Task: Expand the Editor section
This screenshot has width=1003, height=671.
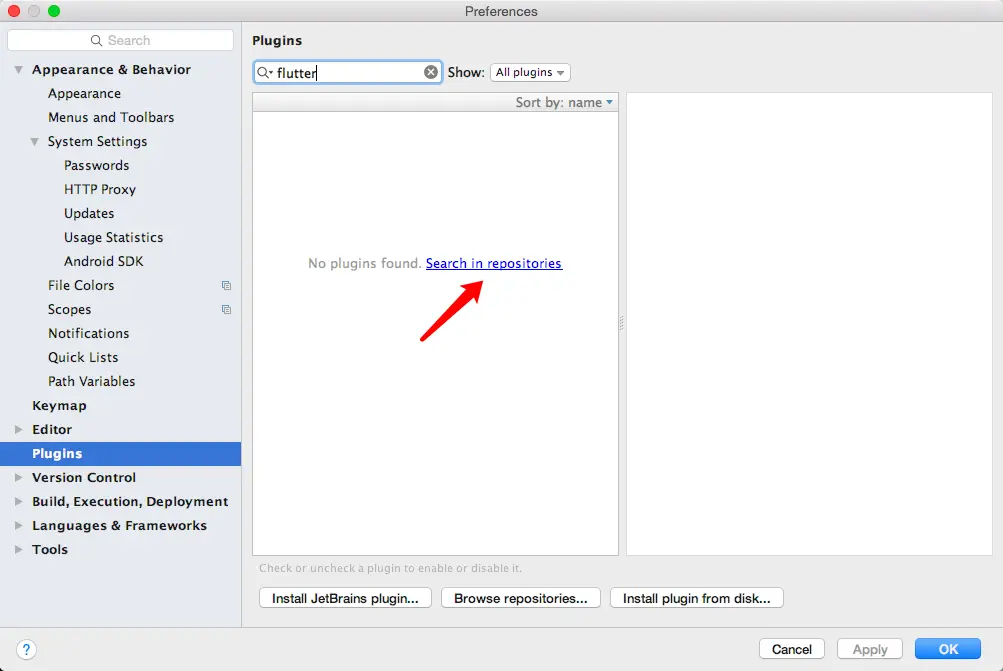Action: 19,429
